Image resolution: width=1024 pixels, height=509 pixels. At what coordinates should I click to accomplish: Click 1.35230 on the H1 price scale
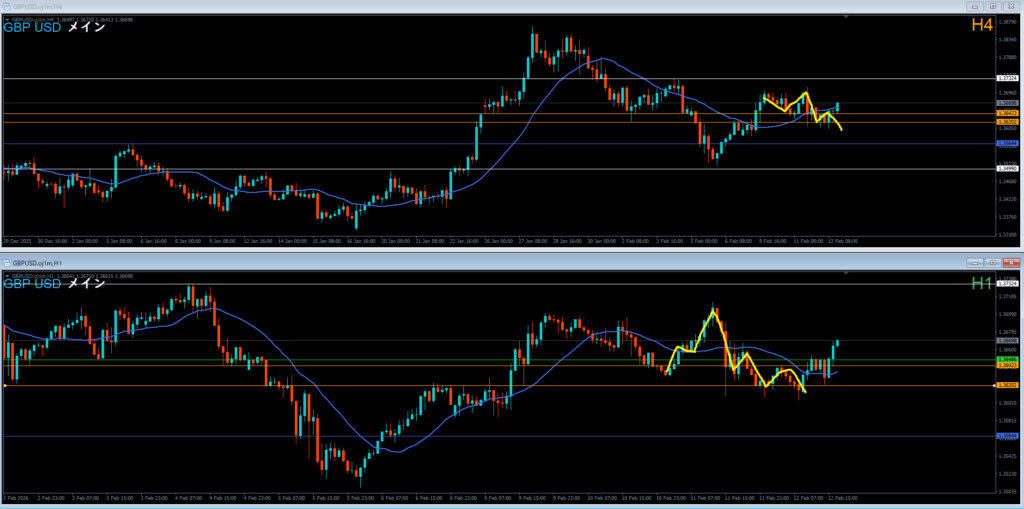click(1007, 474)
